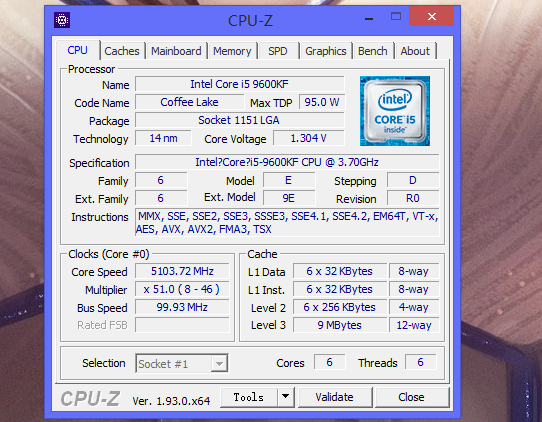Click the package value 'Socket 1151 LGA'
This screenshot has width=542, height=422.
point(239,120)
